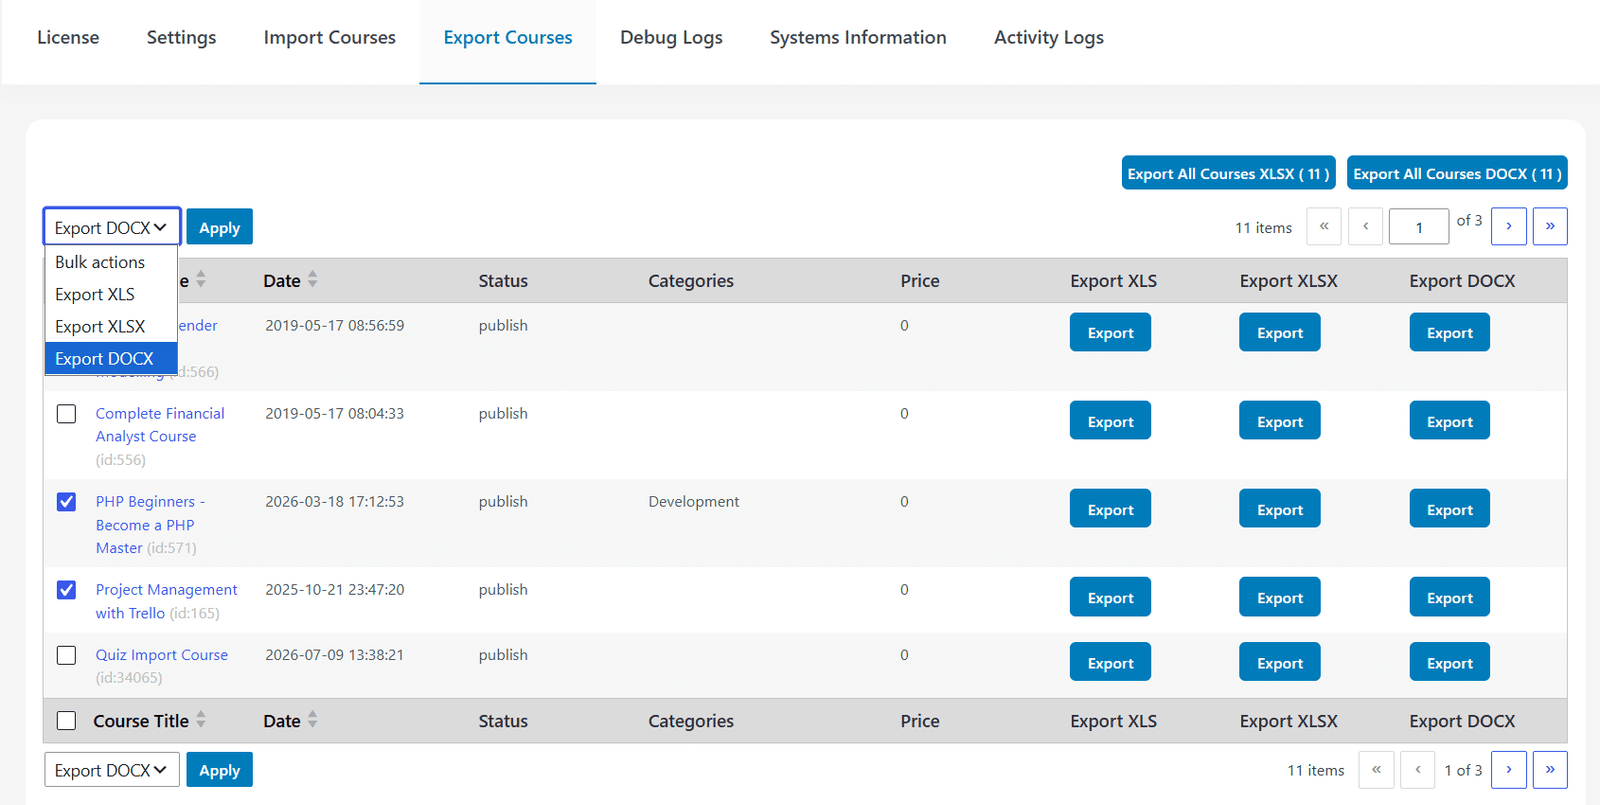Click the current page number input field

[1419, 227]
